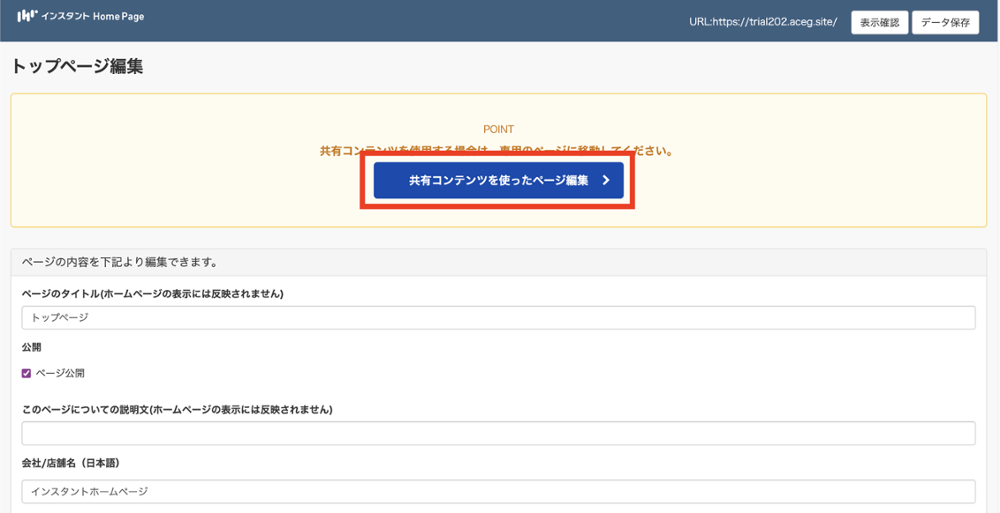Click the インスタント Home Page brand text
Screen dimensions: 1000x513
tap(93, 17)
